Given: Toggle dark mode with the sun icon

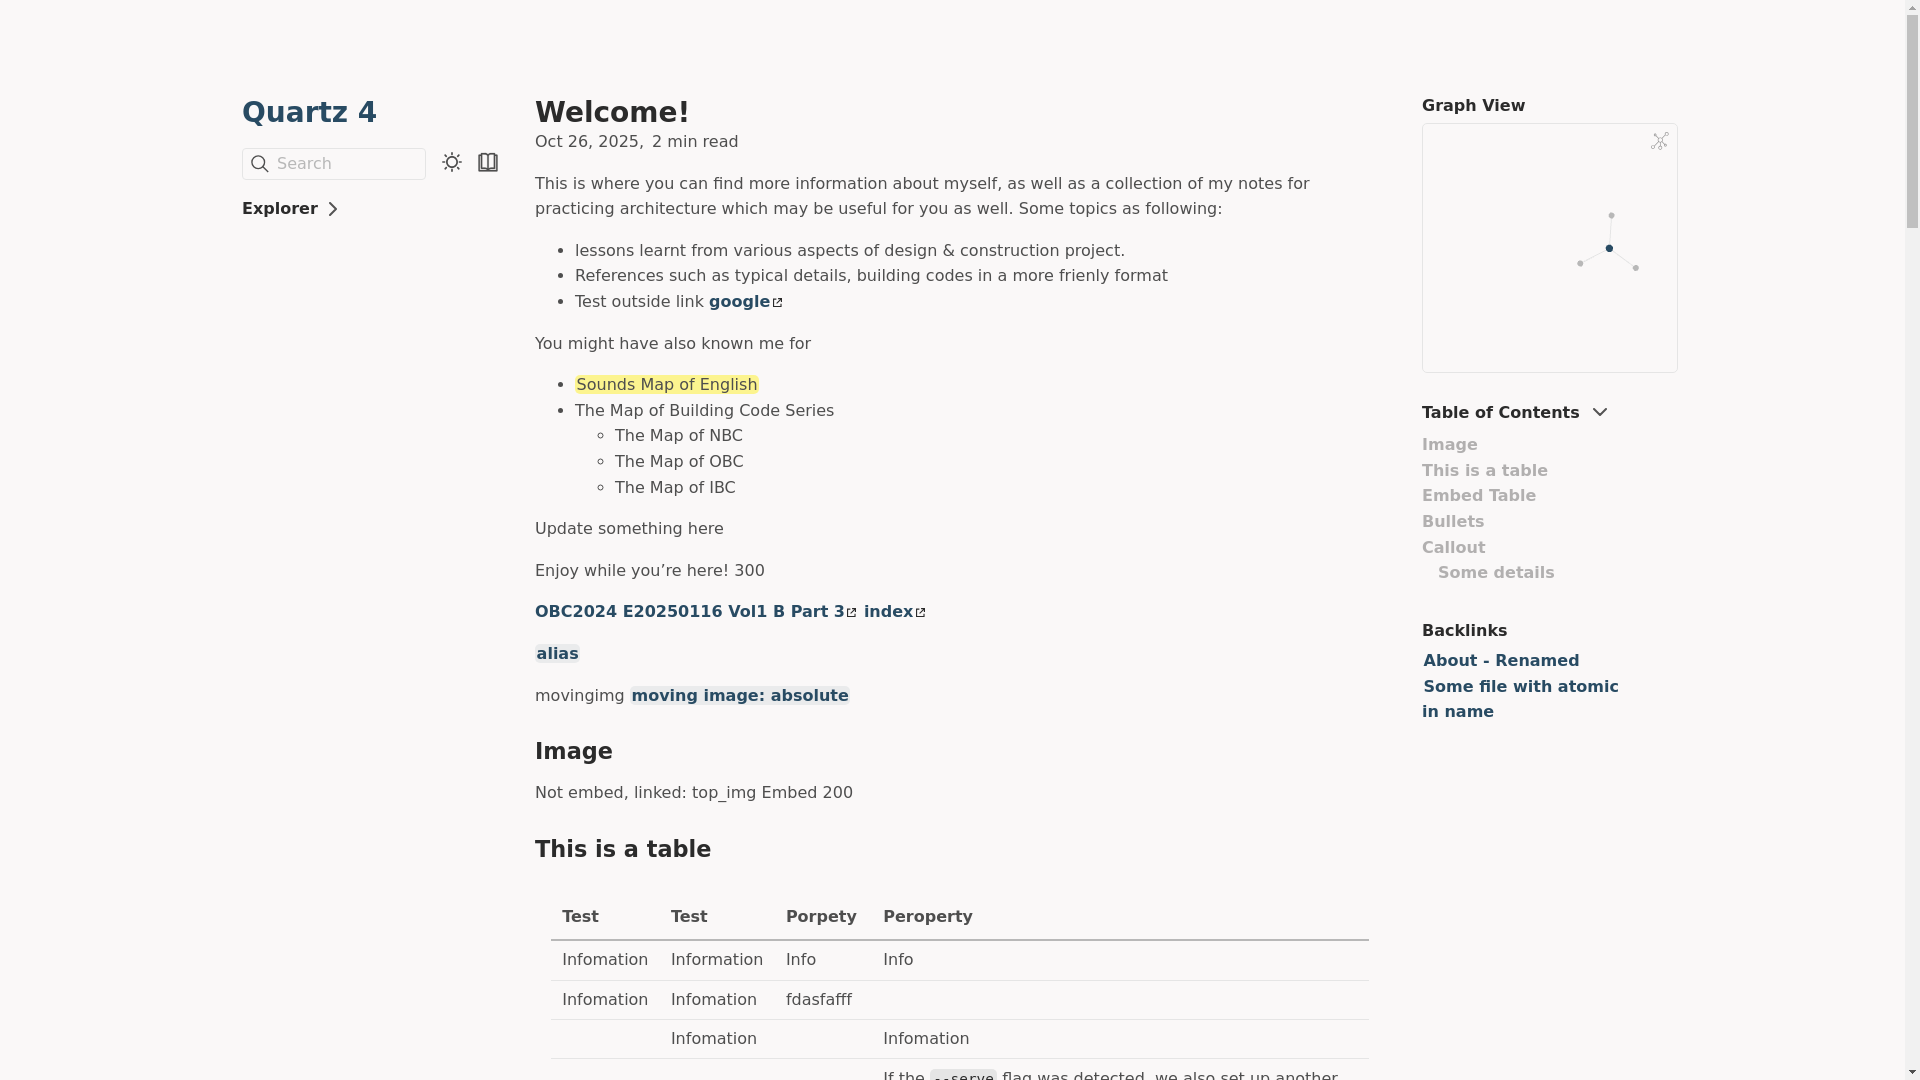Looking at the screenshot, I should coord(452,162).
